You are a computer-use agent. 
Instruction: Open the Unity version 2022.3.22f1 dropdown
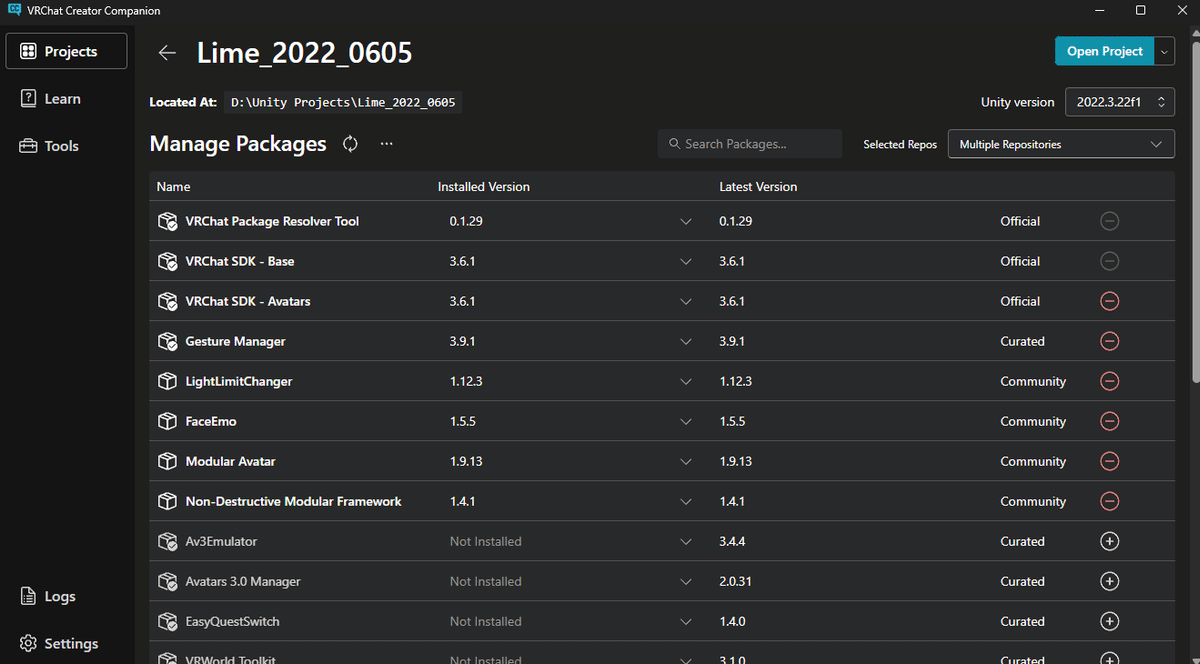tap(1119, 102)
